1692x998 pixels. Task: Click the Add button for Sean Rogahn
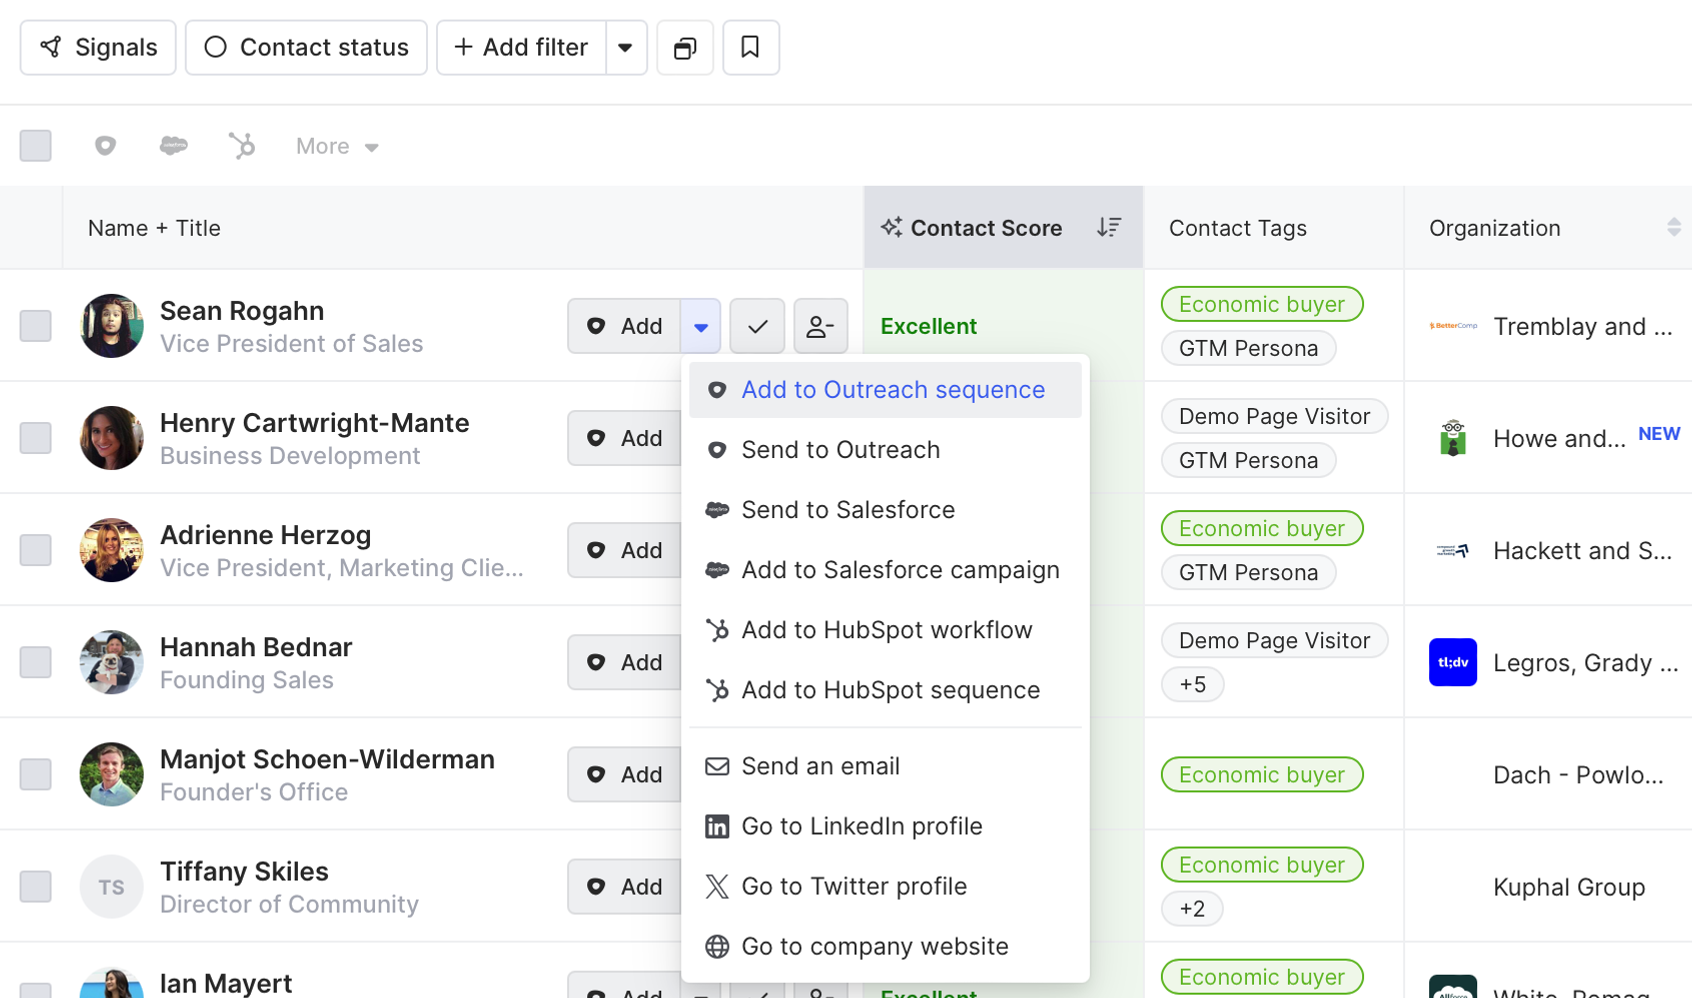[624, 326]
